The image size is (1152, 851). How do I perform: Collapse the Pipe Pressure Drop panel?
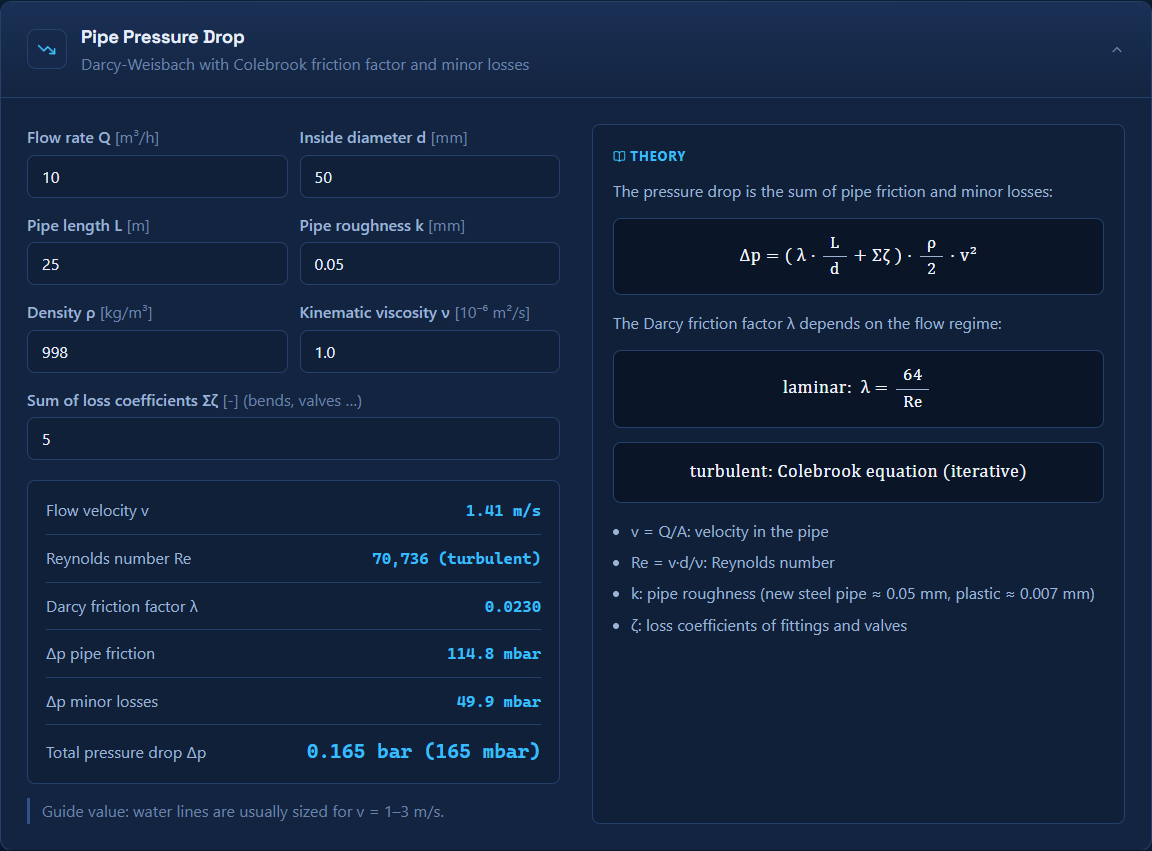tap(1116, 50)
